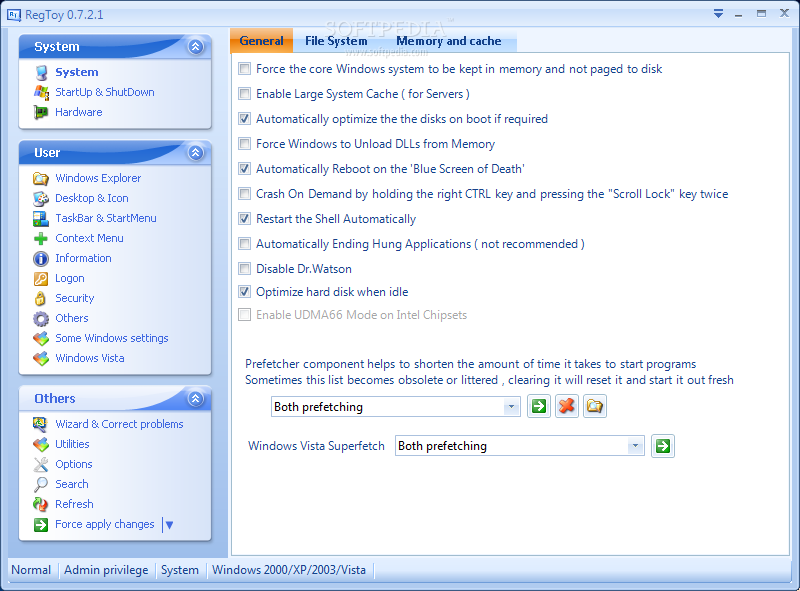This screenshot has height=591, width=800.
Task: Switch to the Memory and cache tab
Action: pyautogui.click(x=449, y=41)
